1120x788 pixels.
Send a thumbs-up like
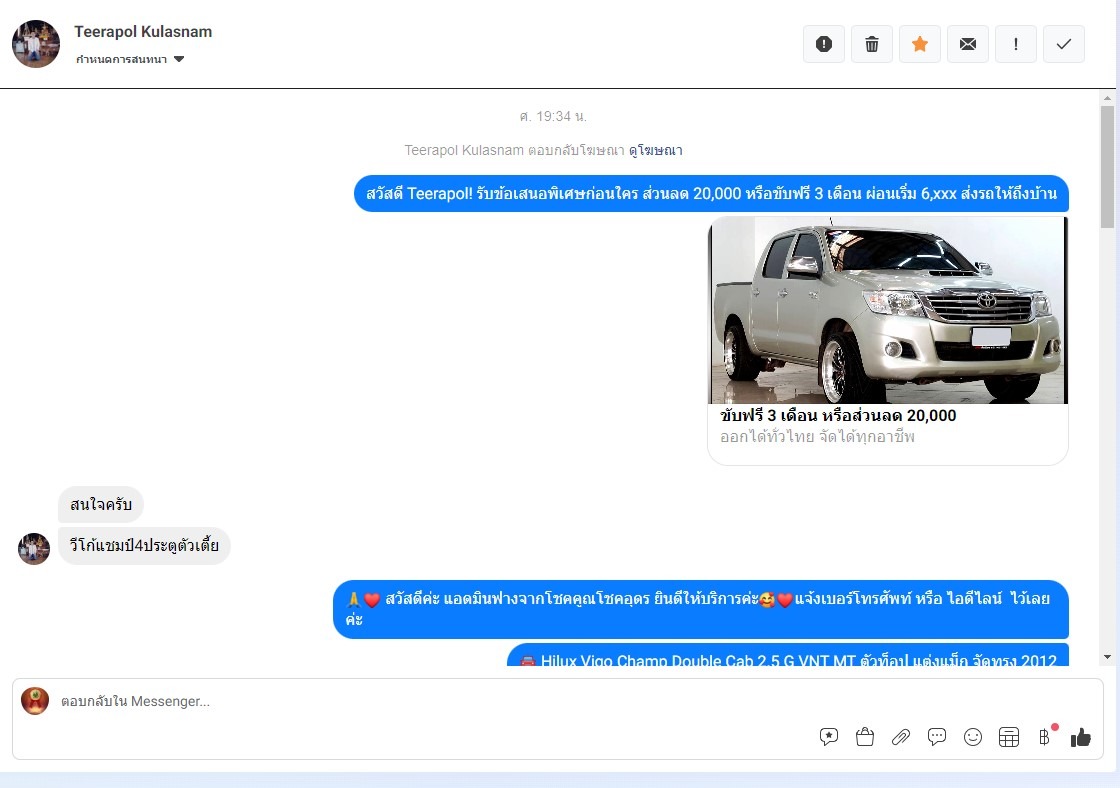[1081, 737]
